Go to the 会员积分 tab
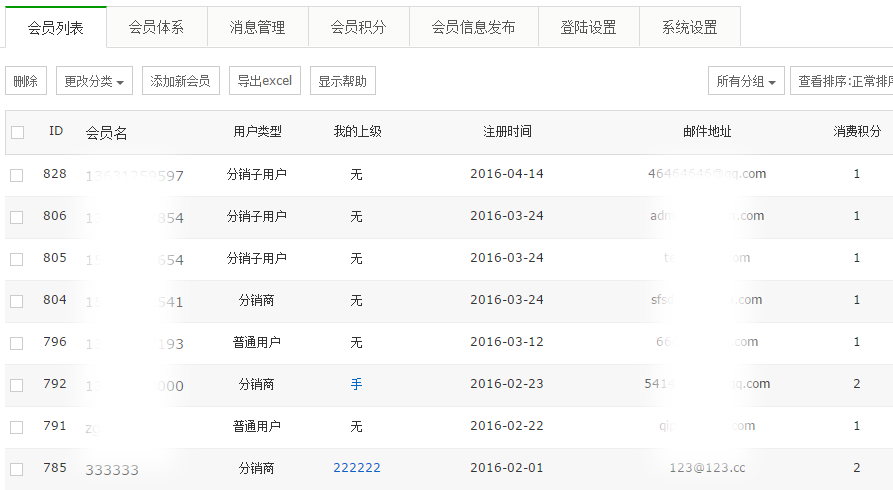This screenshot has height=490, width=893. (x=359, y=27)
